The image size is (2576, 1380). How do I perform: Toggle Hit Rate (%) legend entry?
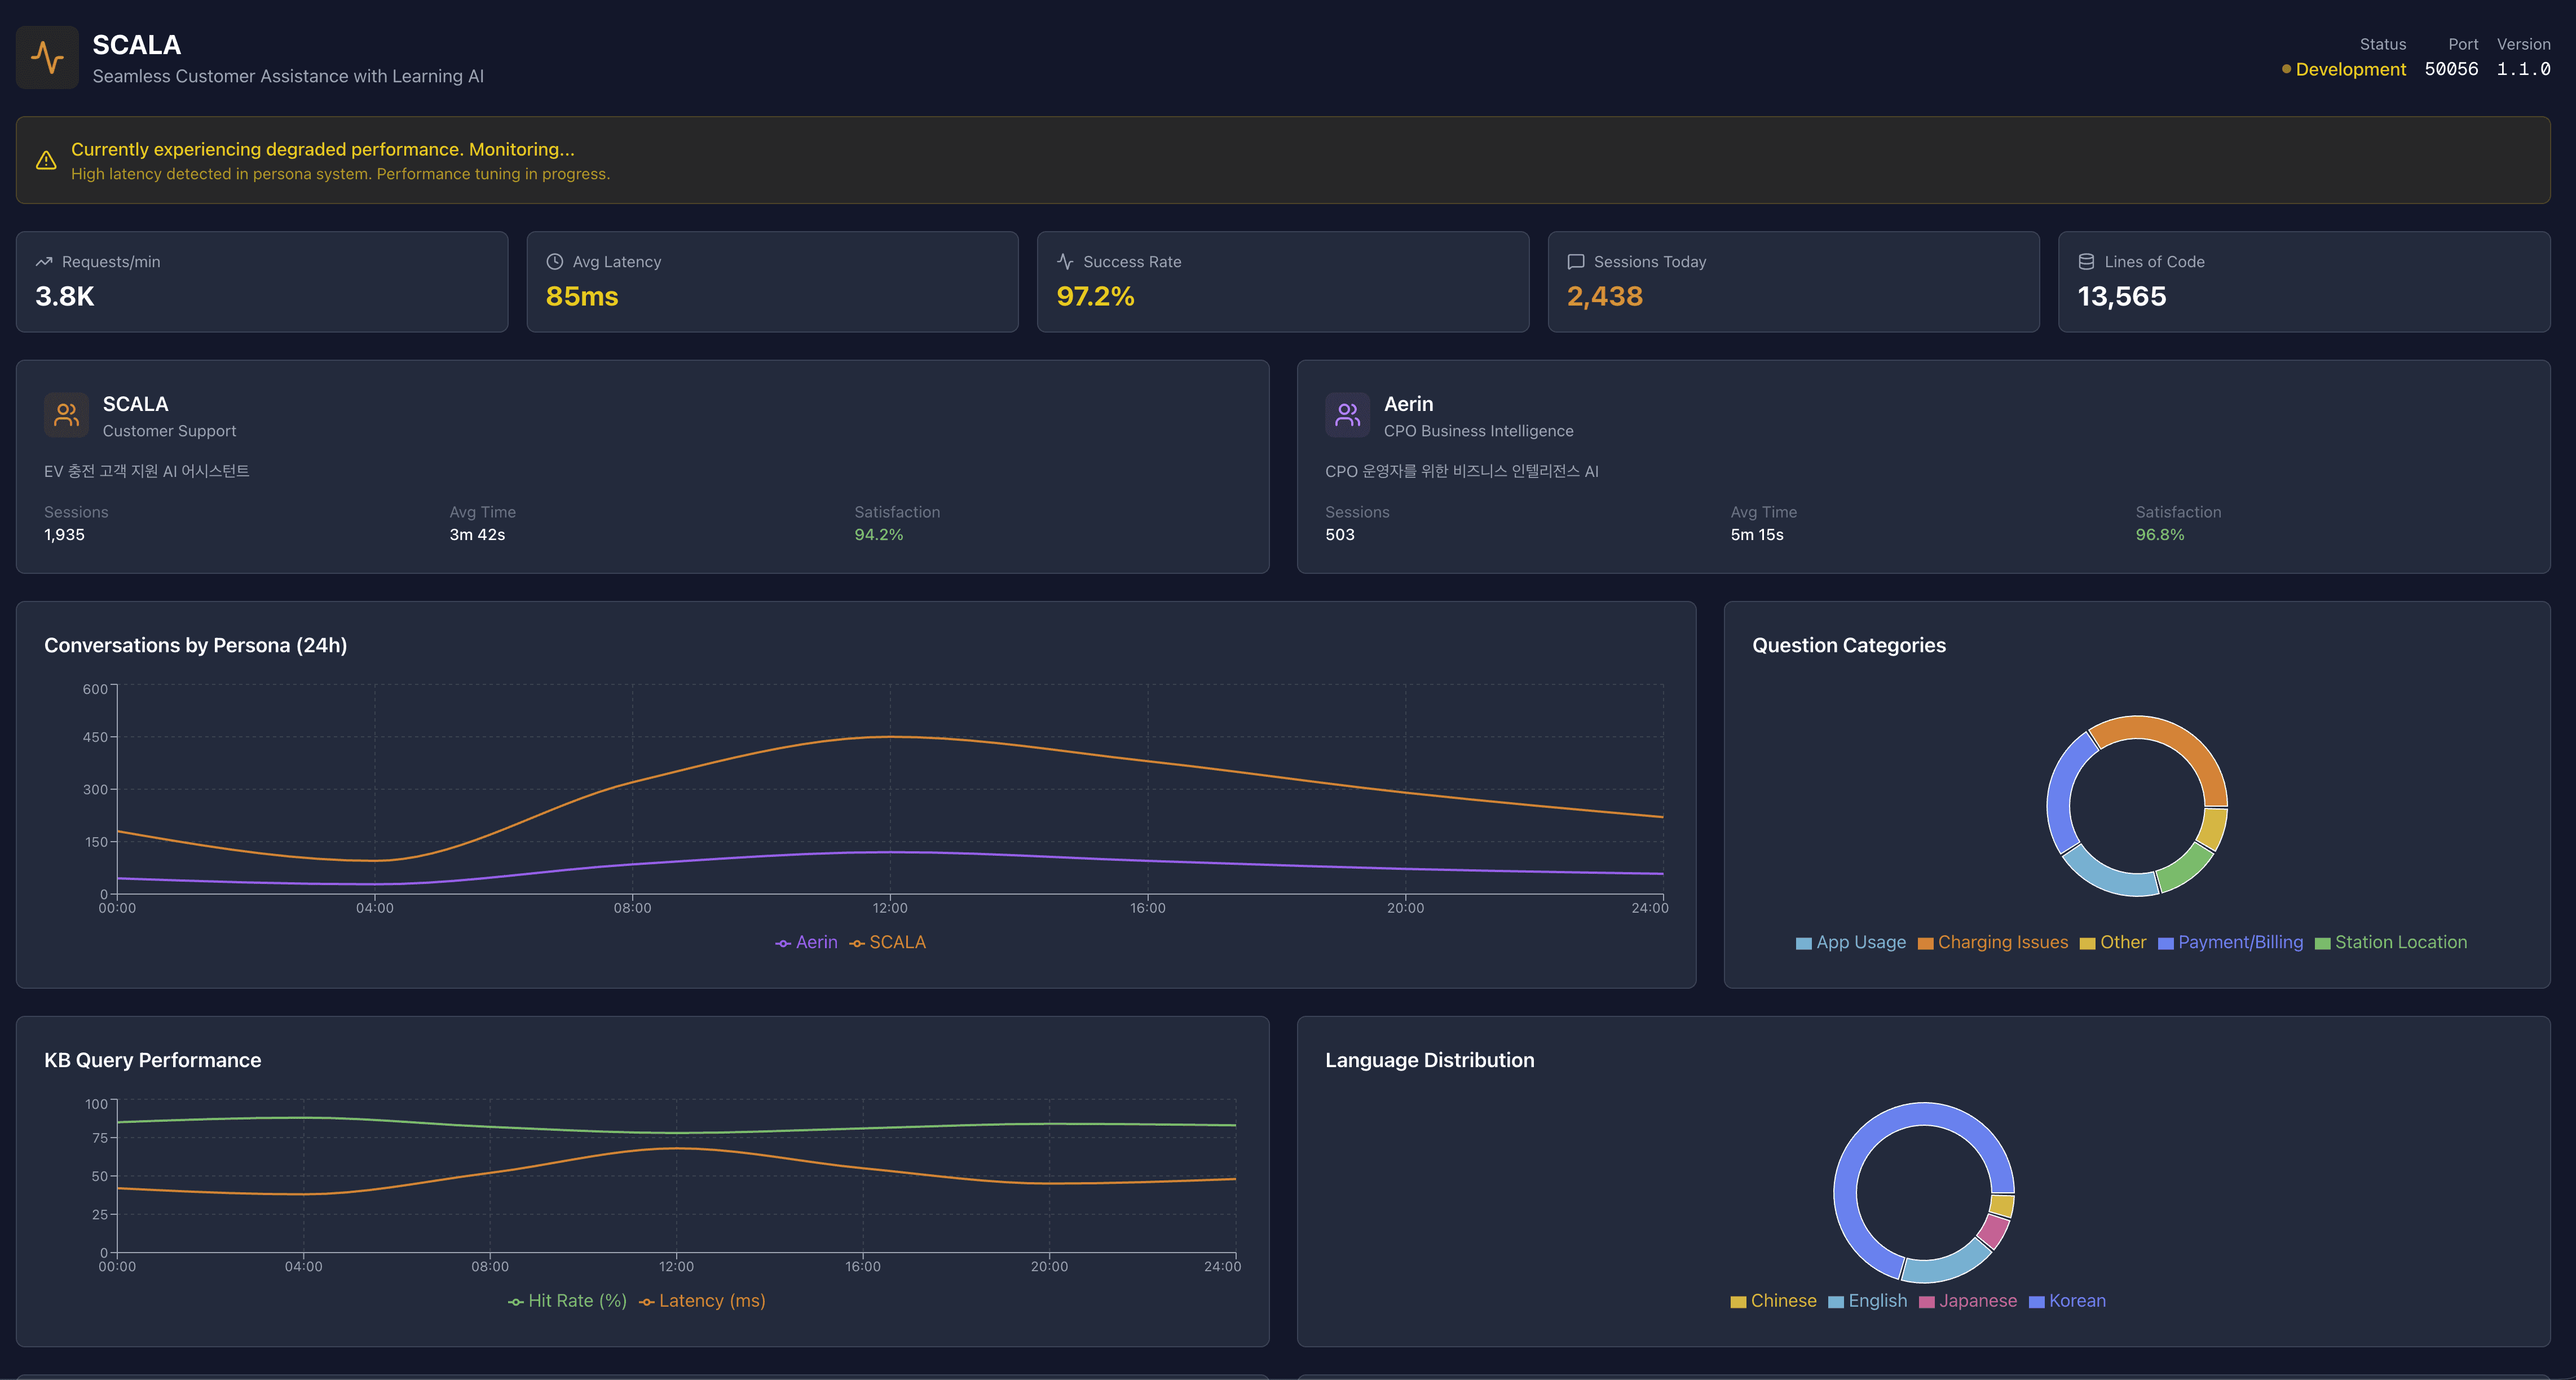click(567, 1300)
